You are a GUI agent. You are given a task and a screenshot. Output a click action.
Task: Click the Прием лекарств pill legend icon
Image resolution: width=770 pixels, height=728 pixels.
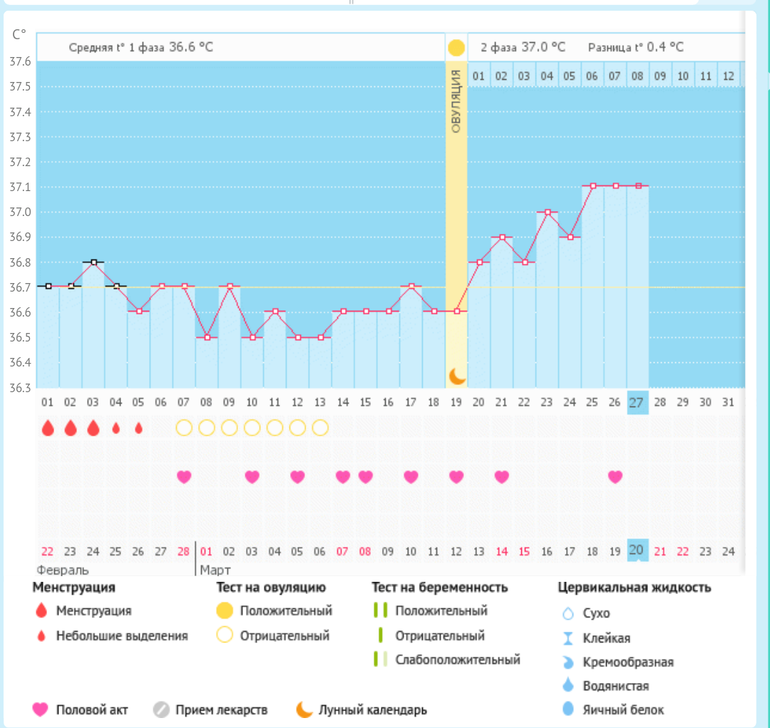click(161, 710)
